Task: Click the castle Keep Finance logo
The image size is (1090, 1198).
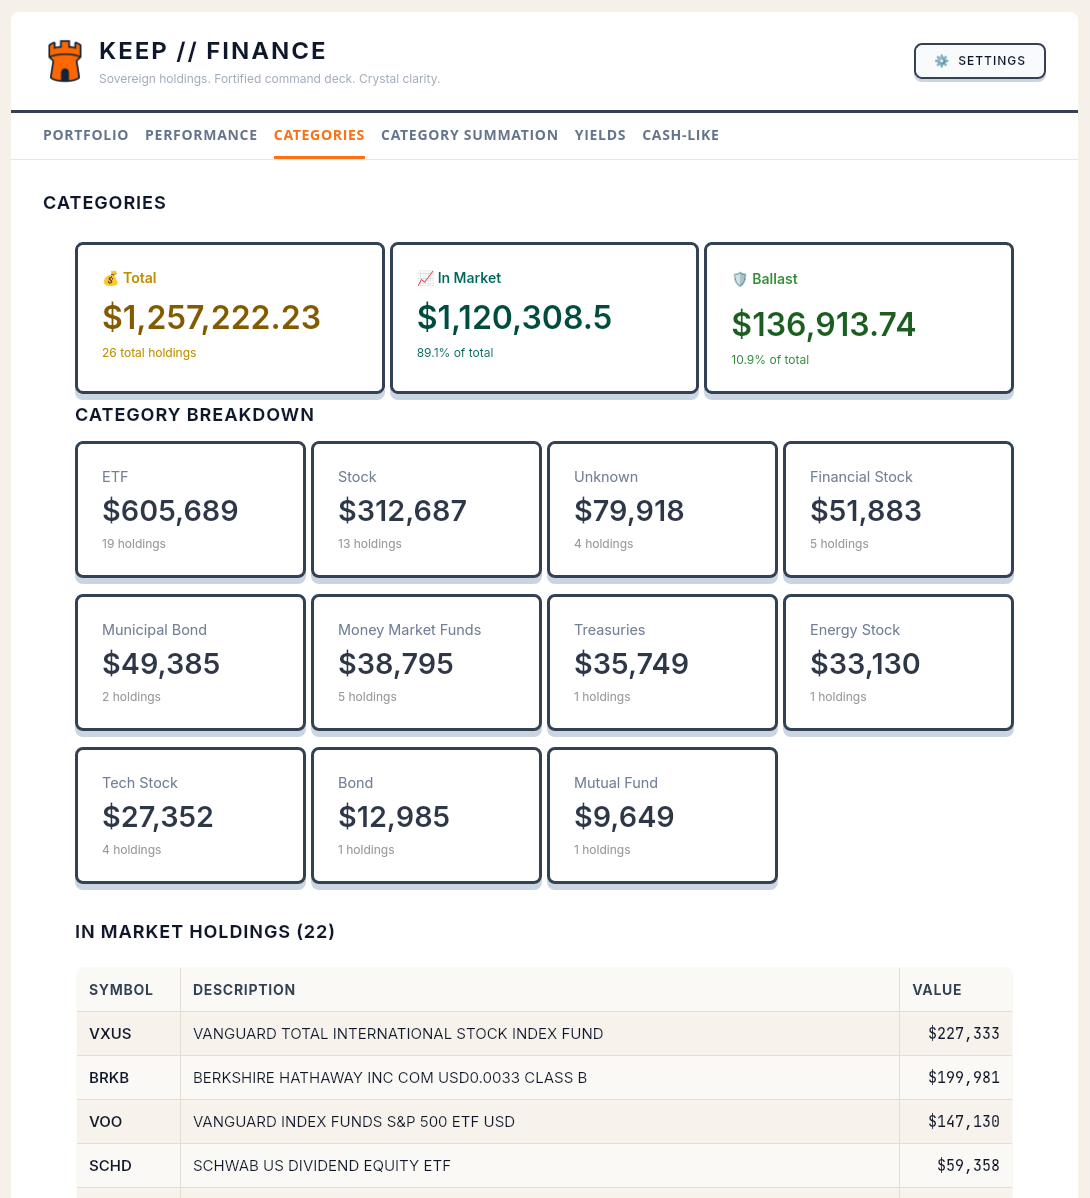Action: (64, 60)
